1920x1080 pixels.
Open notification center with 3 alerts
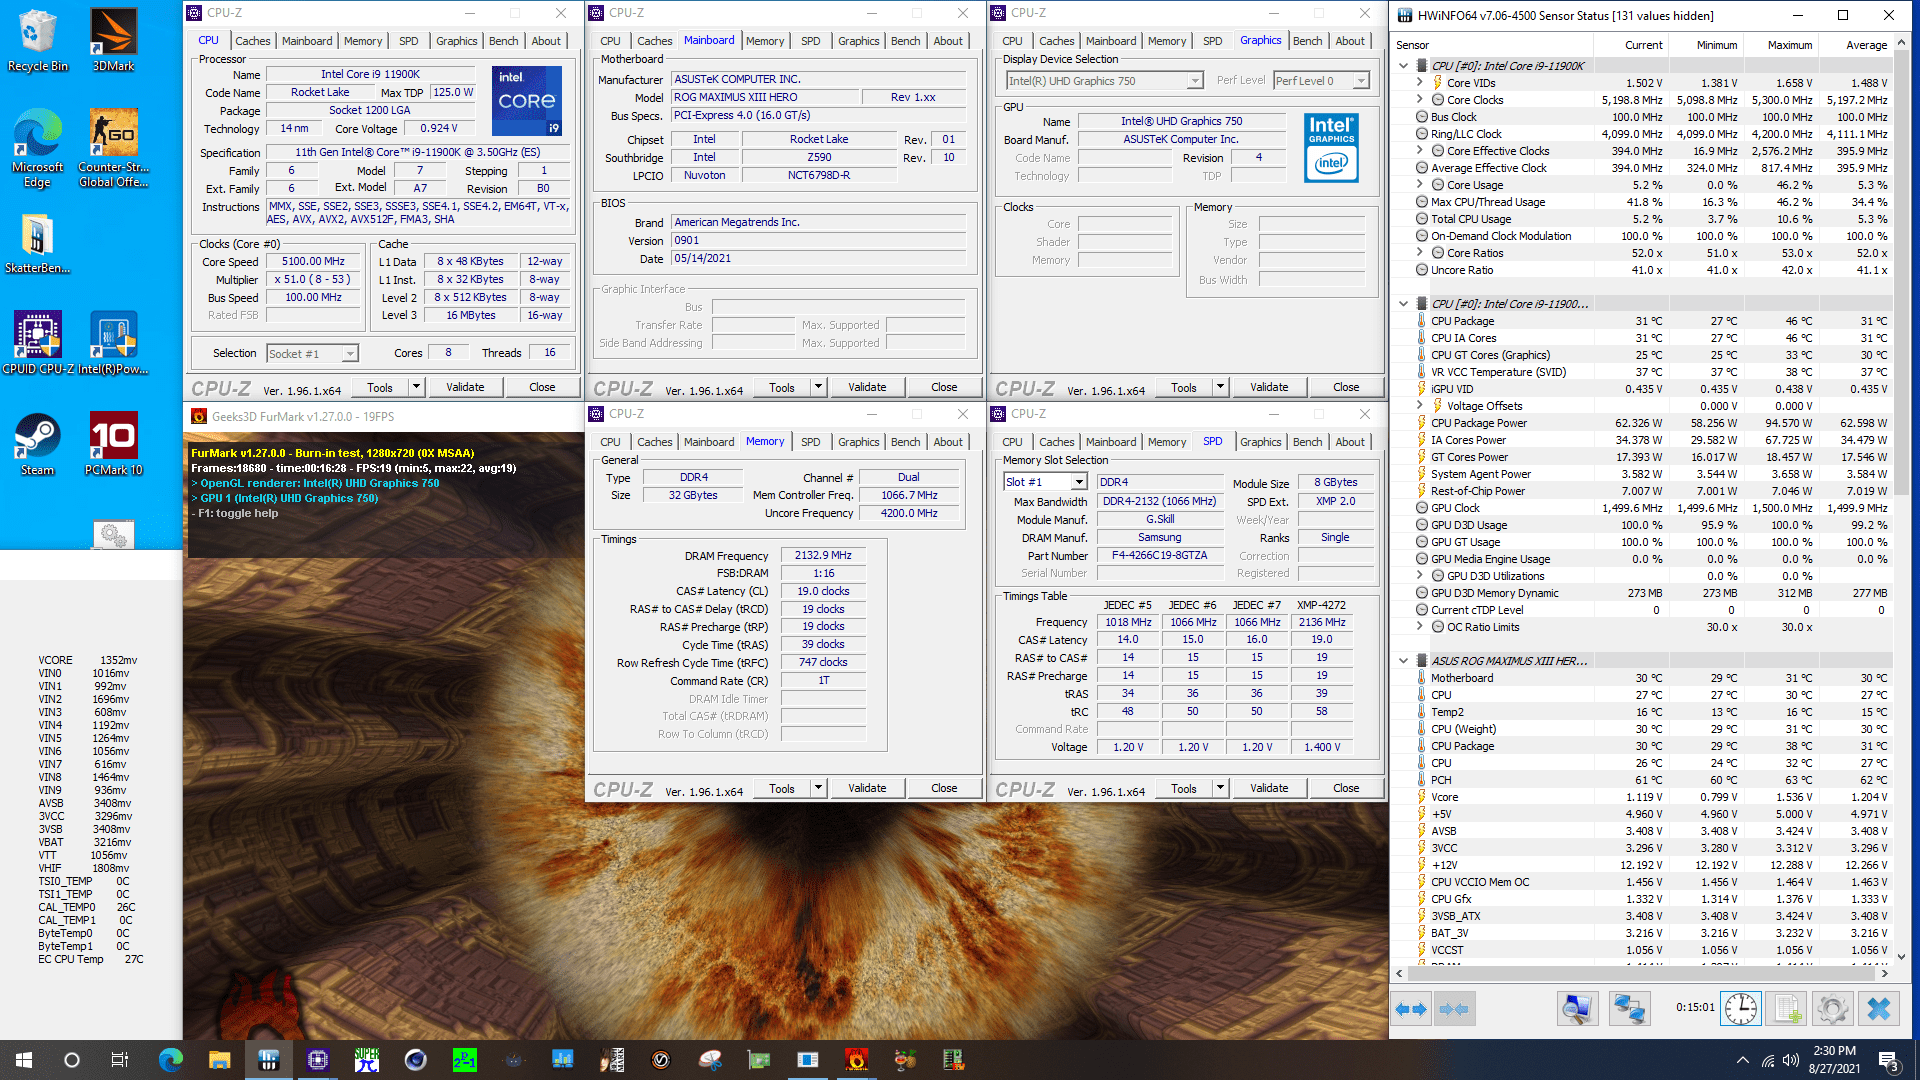click(x=1888, y=1060)
